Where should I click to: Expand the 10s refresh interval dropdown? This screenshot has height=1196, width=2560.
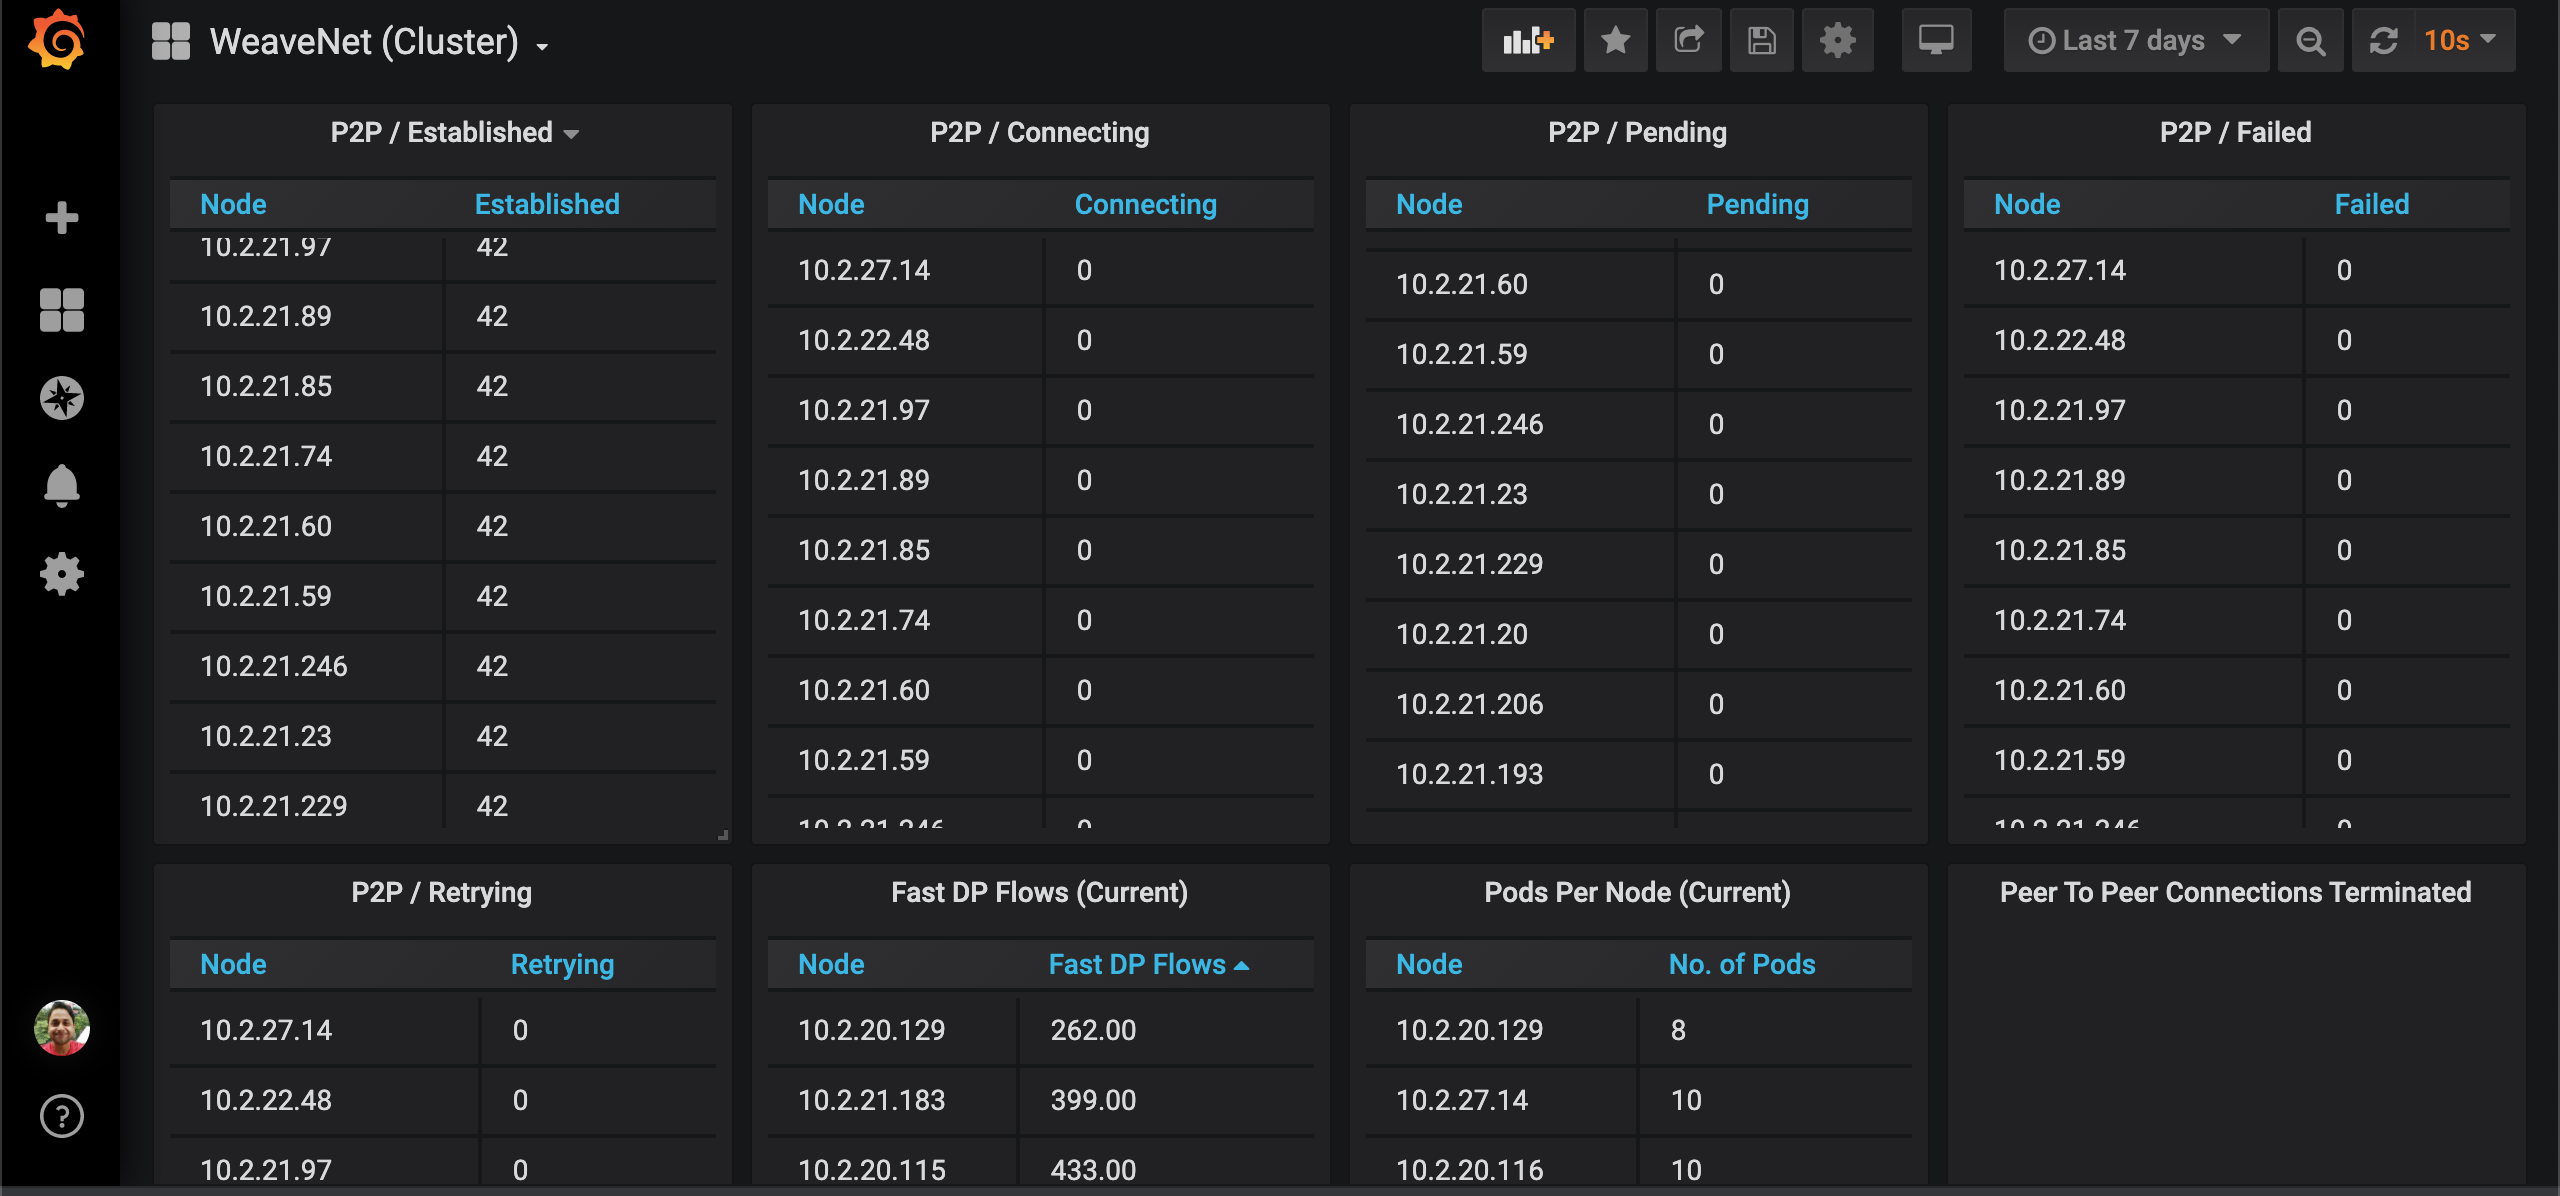click(x=2462, y=41)
